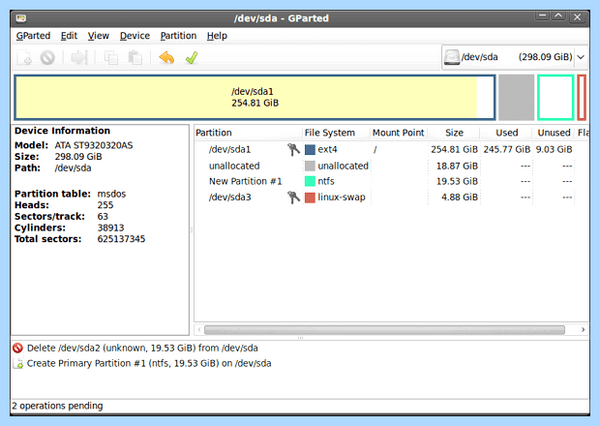Open the Help menu
600x426 pixels.
pyautogui.click(x=217, y=36)
